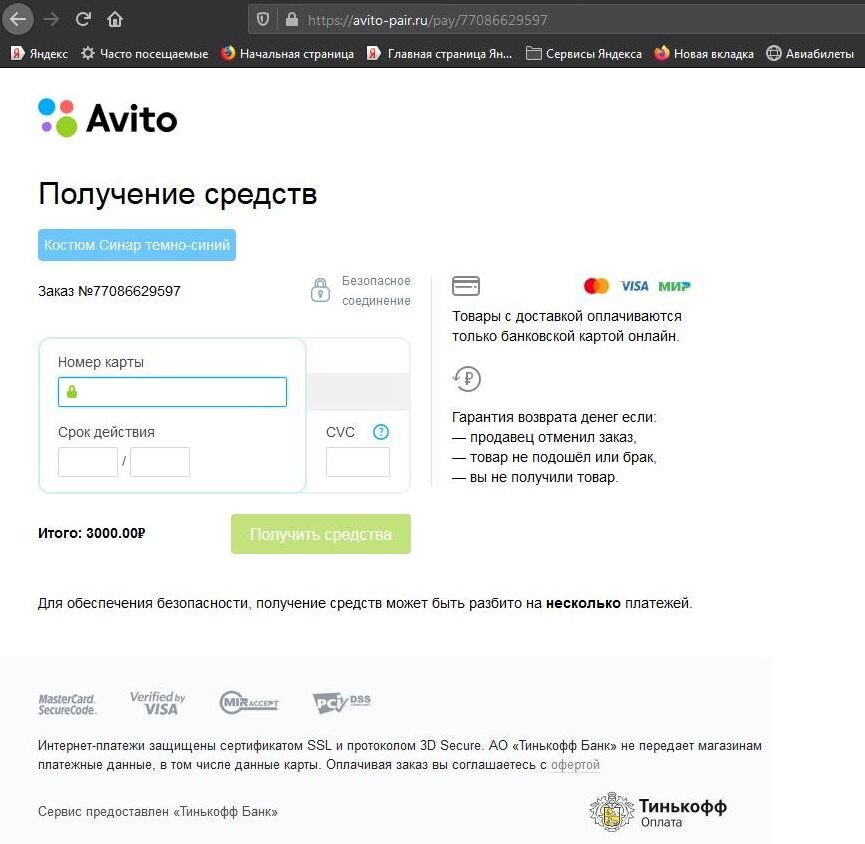Open the Новая вкладка bookmark

[704, 54]
